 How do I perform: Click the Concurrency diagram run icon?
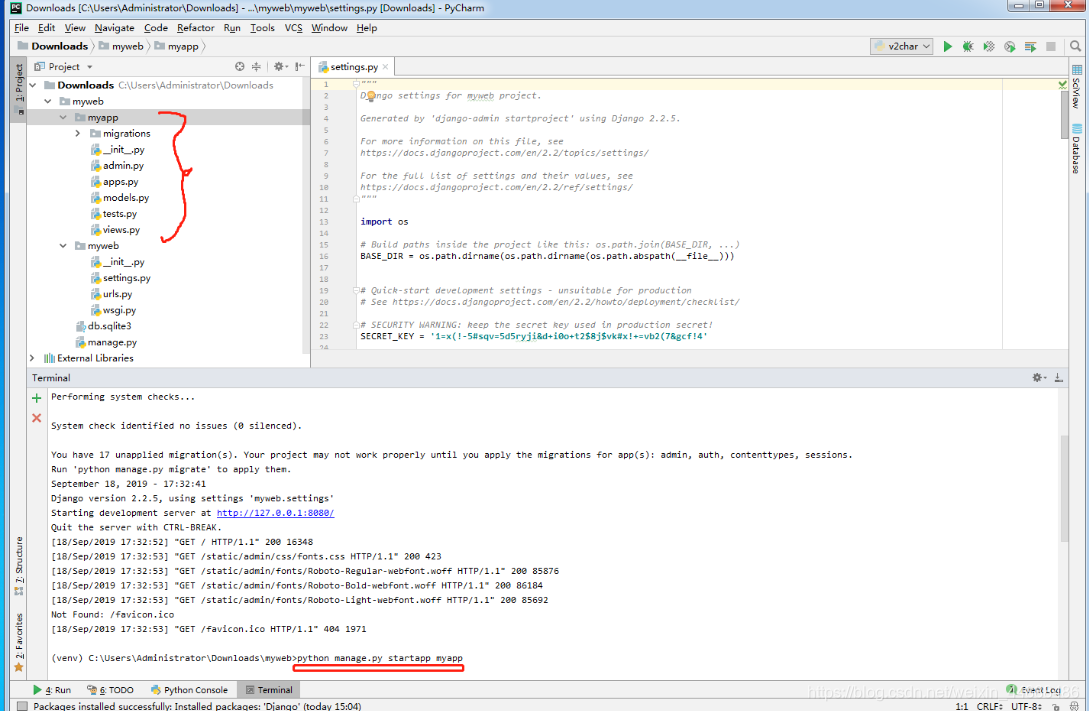(x=1031, y=47)
